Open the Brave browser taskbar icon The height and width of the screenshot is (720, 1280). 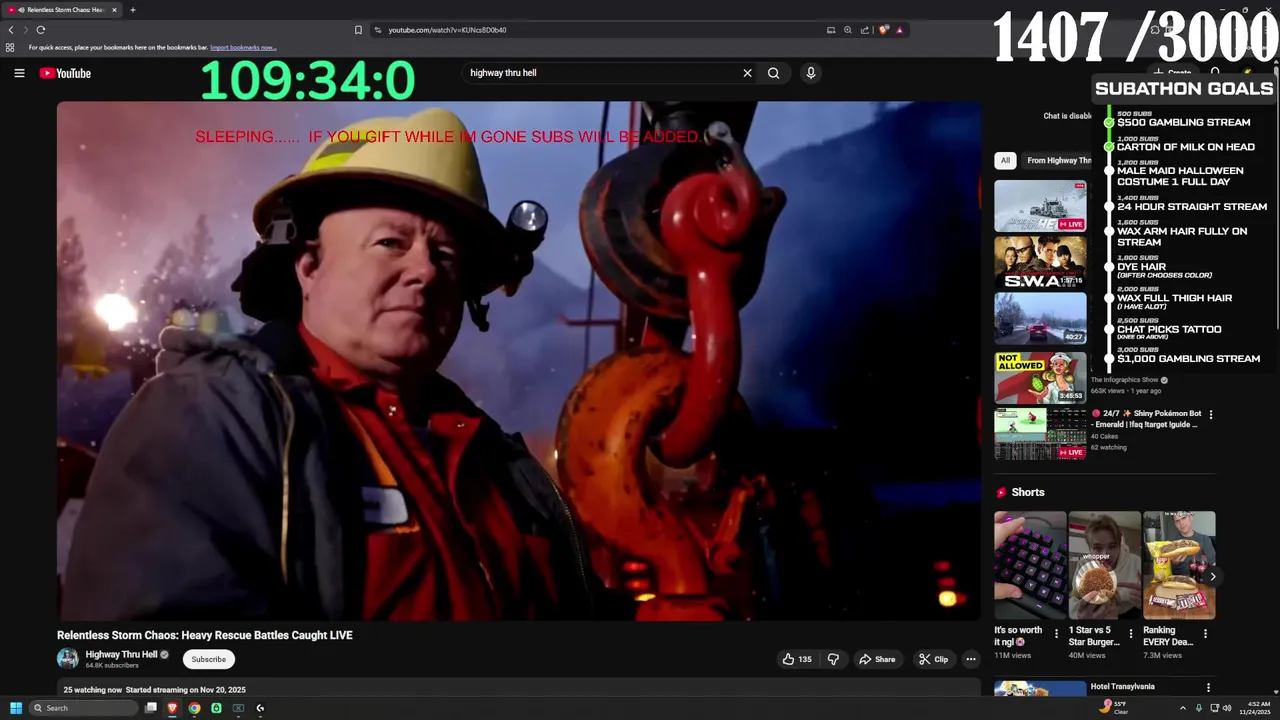tap(172, 708)
